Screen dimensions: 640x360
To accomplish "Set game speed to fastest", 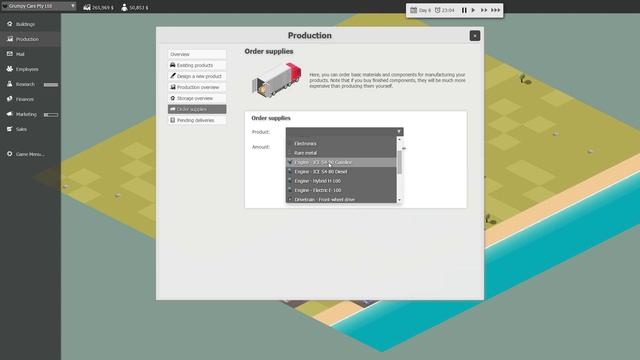I will click(x=495, y=10).
